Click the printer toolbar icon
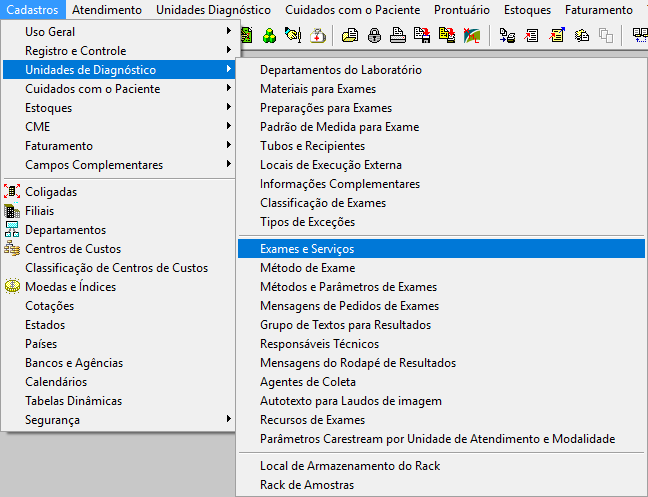This screenshot has width=648, height=497. [x=398, y=36]
